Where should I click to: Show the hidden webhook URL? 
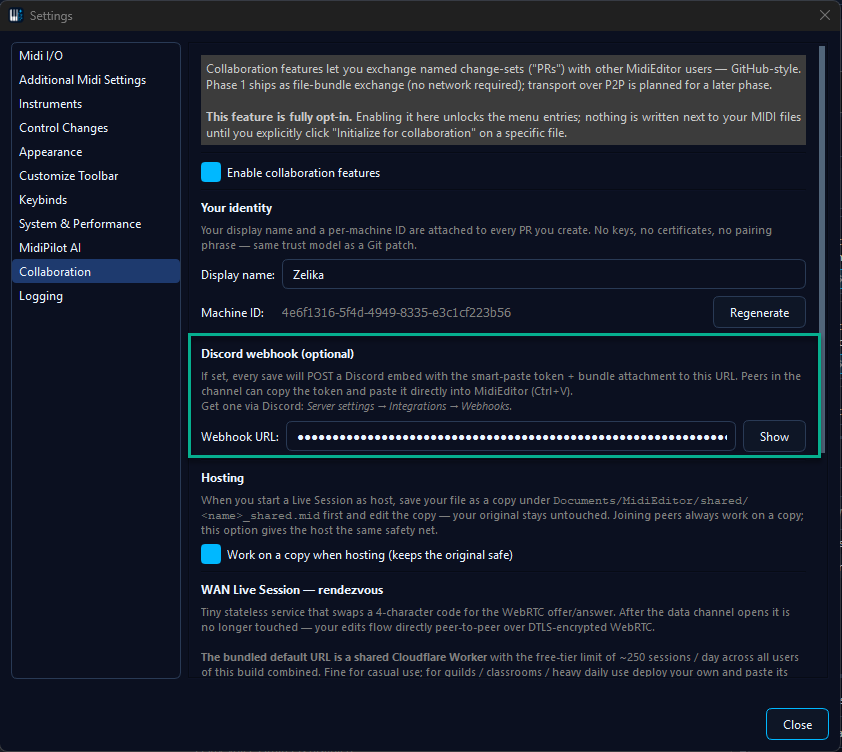pyautogui.click(x=774, y=437)
